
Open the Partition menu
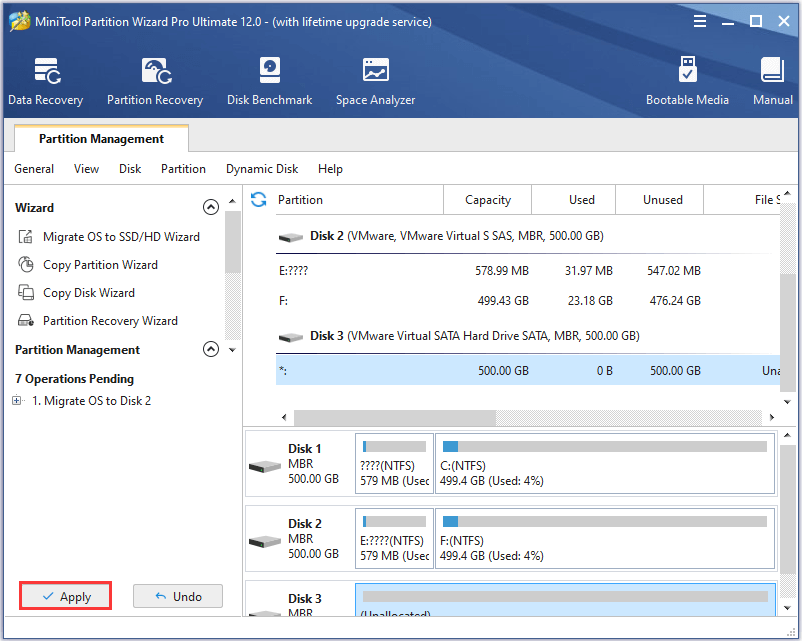click(x=183, y=169)
